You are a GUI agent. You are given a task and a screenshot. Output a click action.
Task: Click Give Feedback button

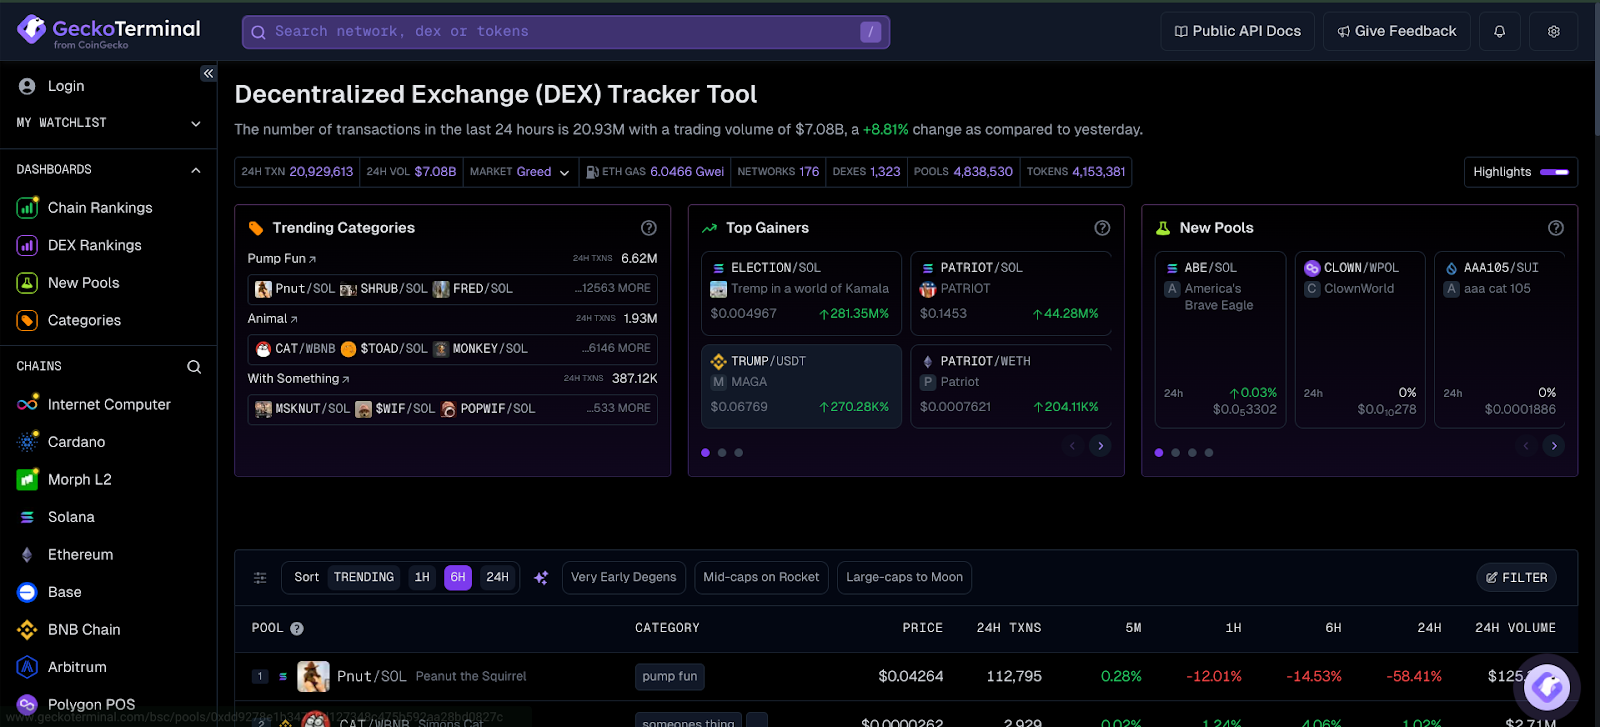pos(1397,31)
